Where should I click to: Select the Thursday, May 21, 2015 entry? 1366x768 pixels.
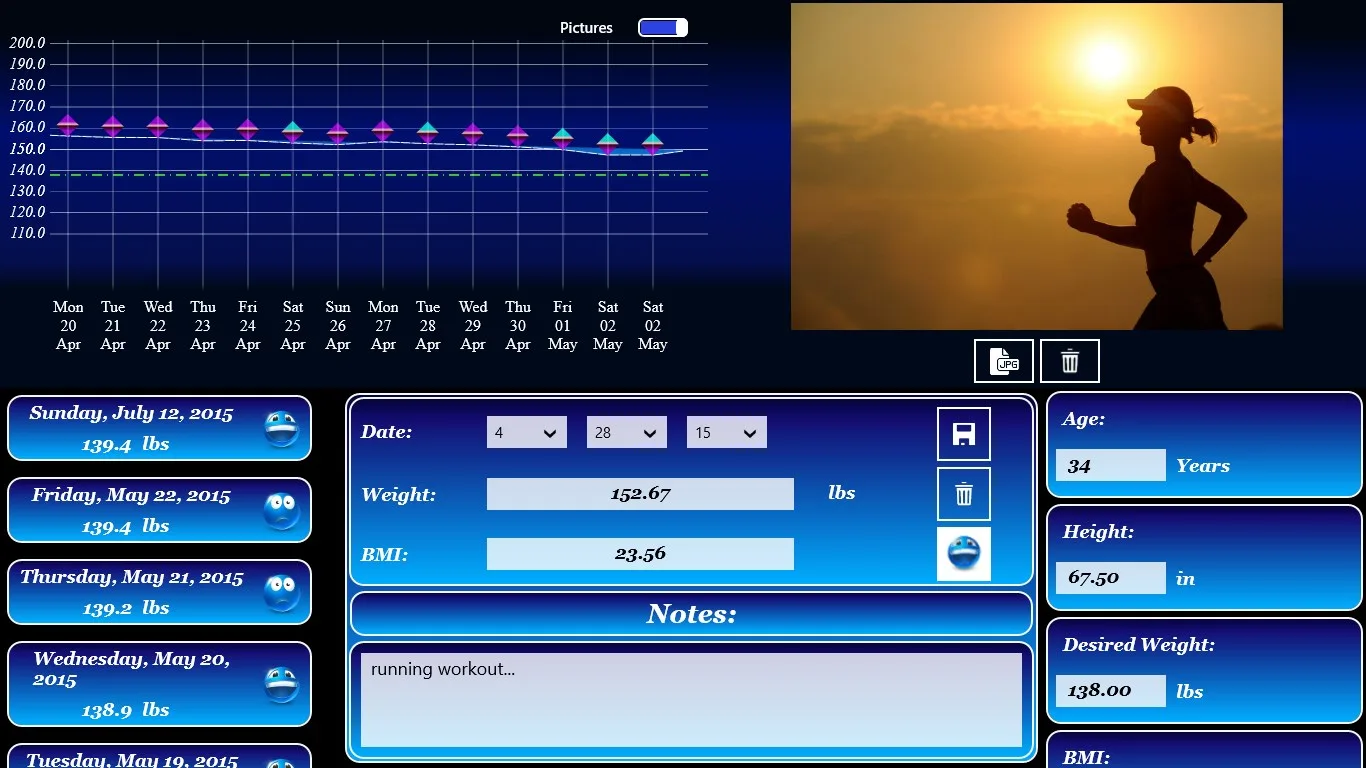[160, 592]
